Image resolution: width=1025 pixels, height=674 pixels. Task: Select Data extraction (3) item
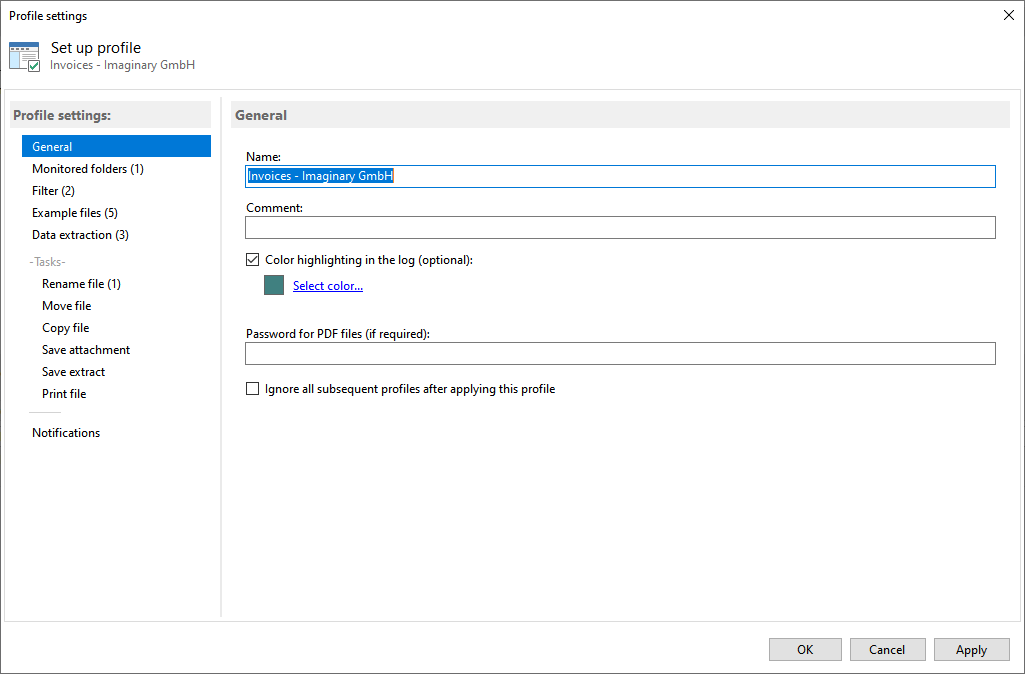click(x=80, y=235)
